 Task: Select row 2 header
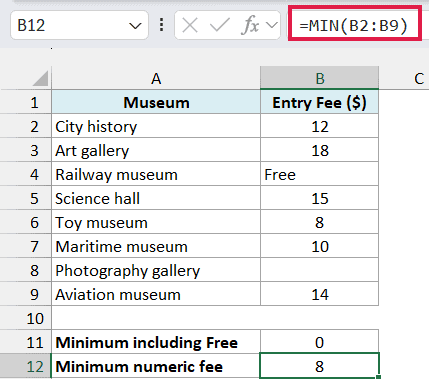(x=26, y=126)
